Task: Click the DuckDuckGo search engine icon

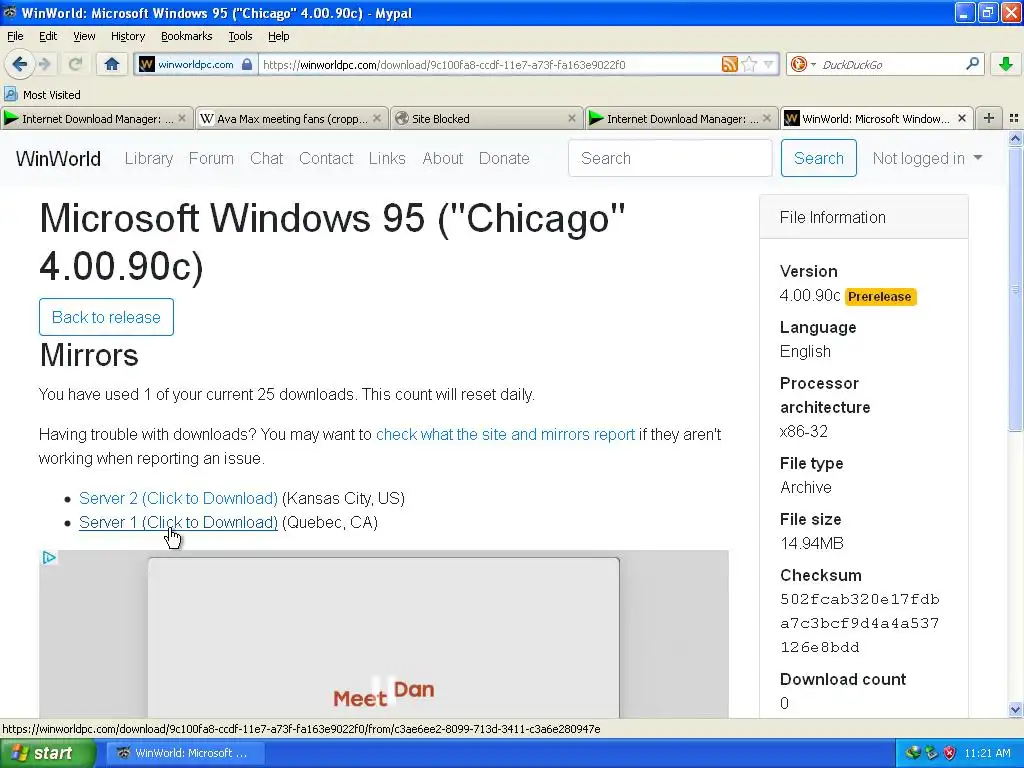Action: coord(798,64)
